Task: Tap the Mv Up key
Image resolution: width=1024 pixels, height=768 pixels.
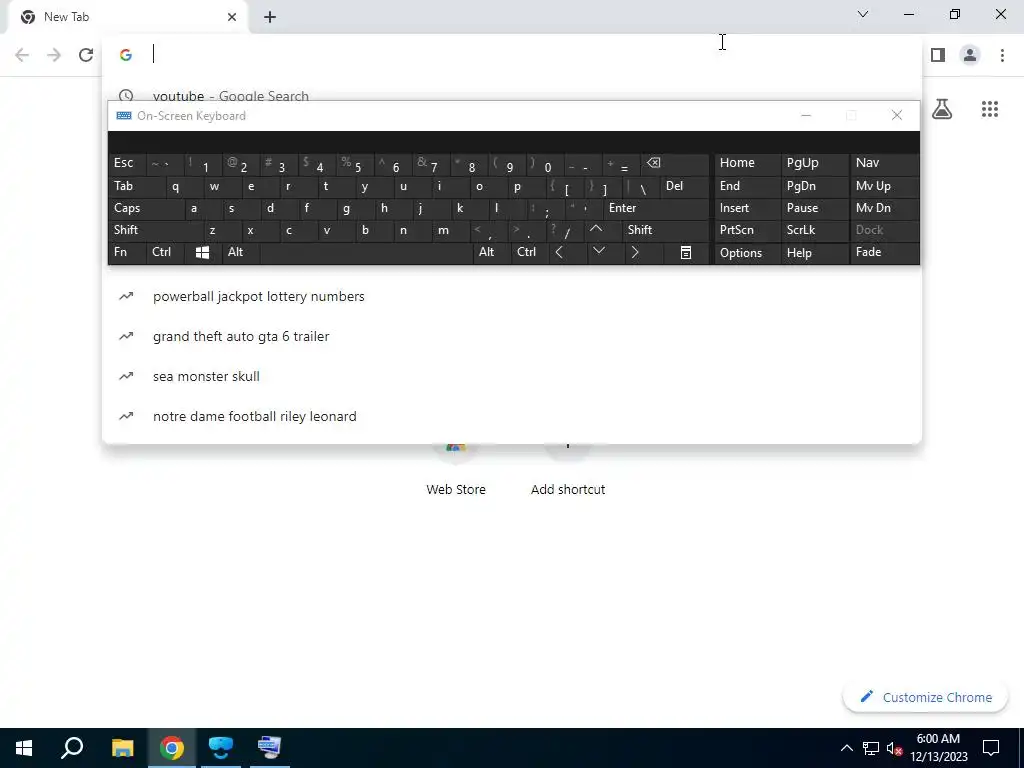Action: [884, 186]
